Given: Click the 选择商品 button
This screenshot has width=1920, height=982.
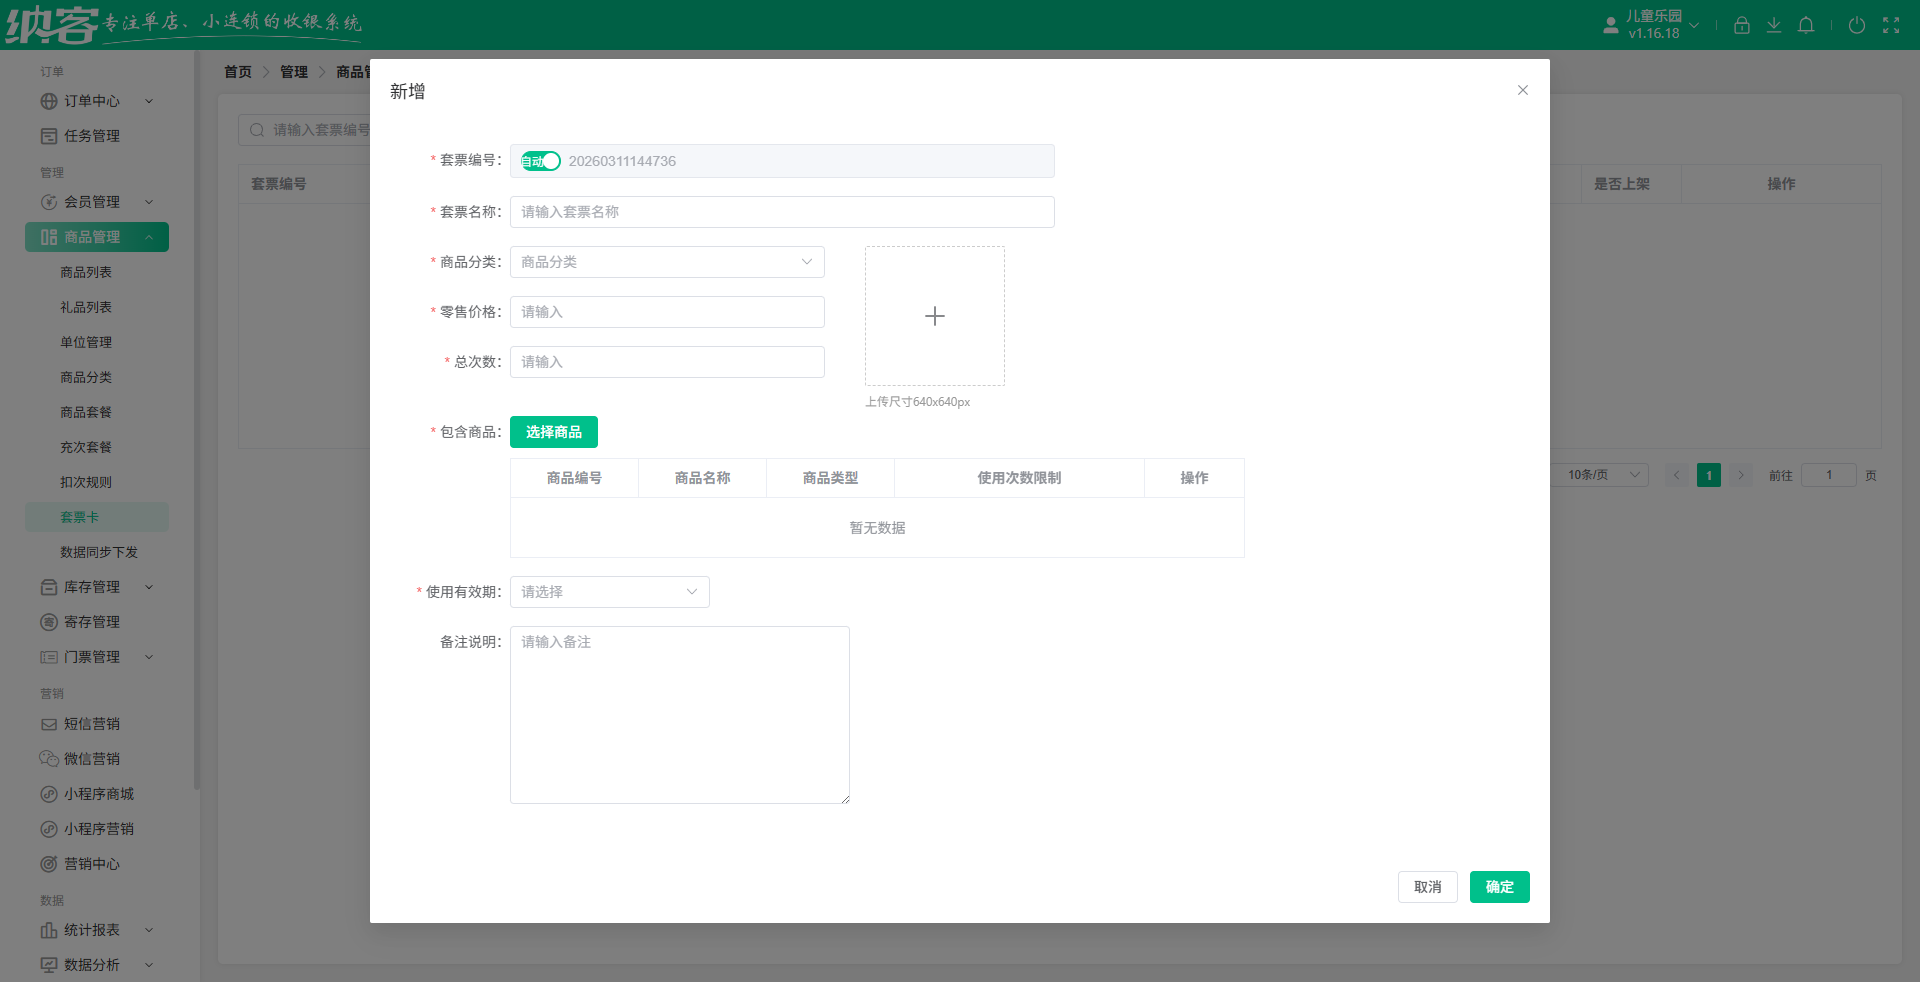Looking at the screenshot, I should click(553, 432).
